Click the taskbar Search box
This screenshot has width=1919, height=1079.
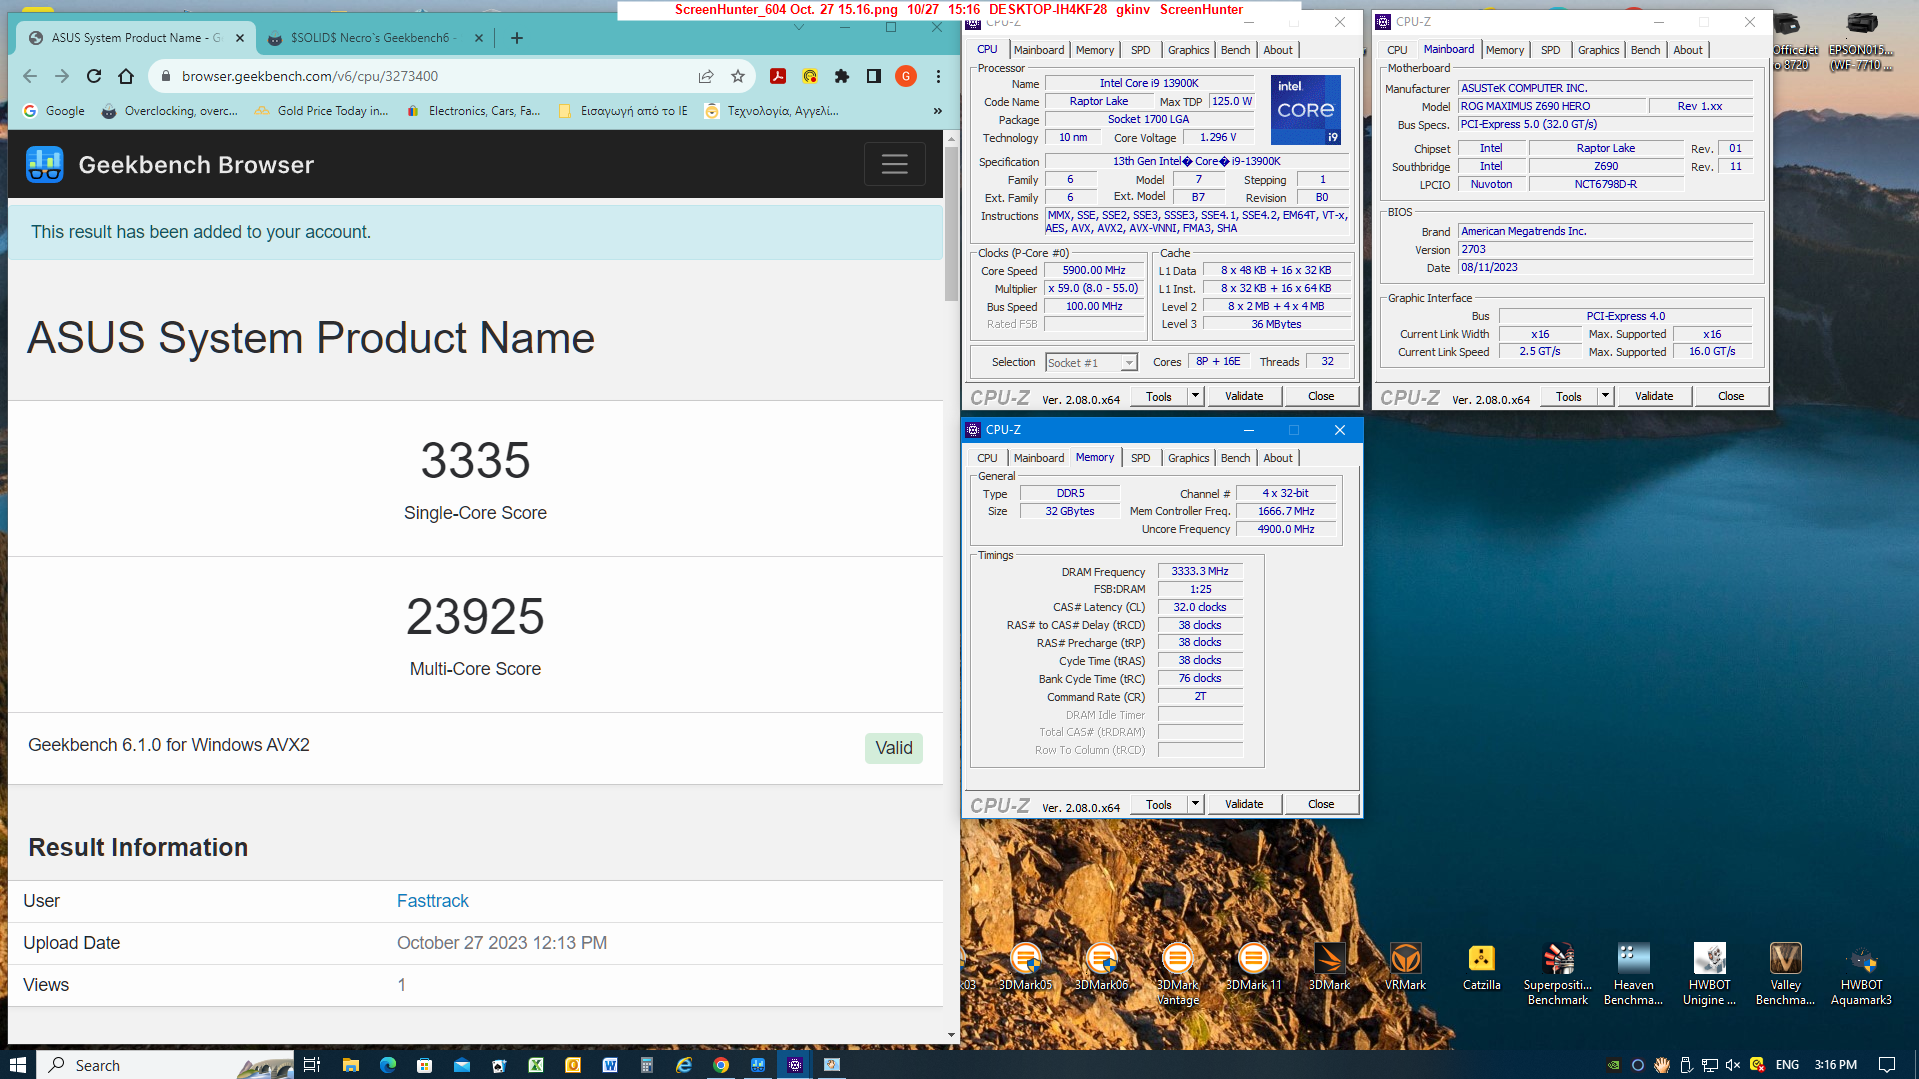coord(165,1064)
